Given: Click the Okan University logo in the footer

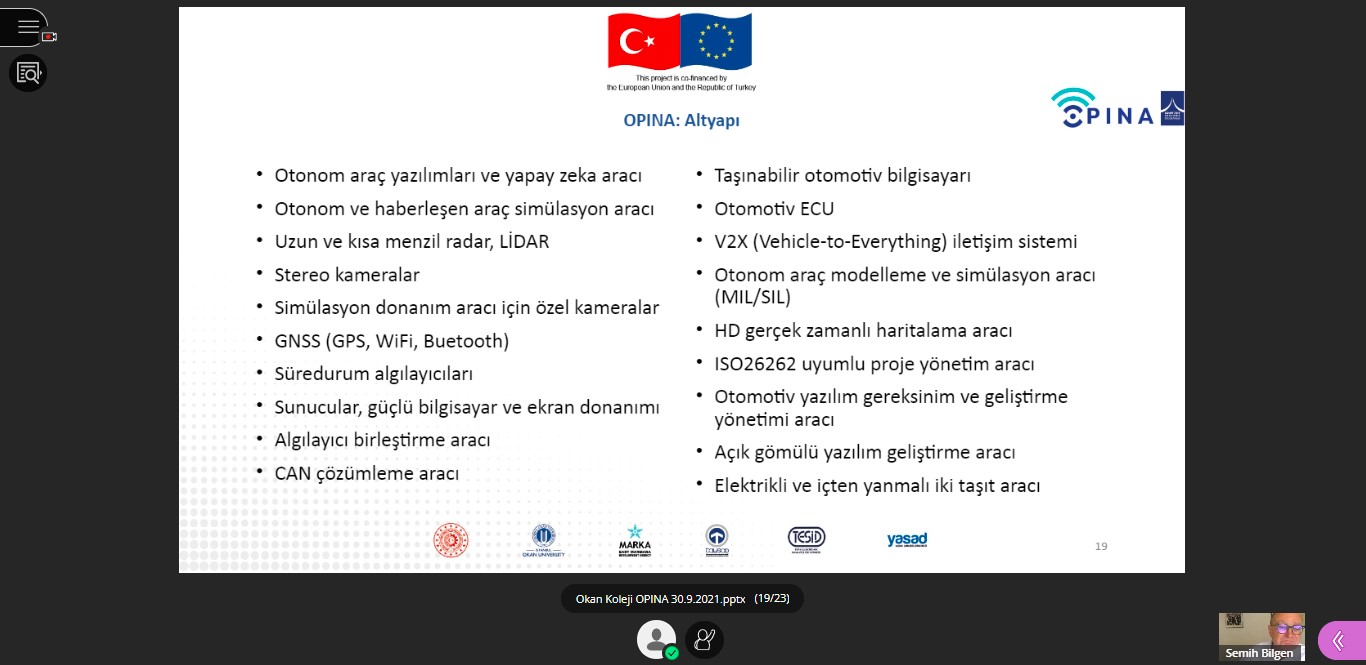Looking at the screenshot, I should [543, 540].
